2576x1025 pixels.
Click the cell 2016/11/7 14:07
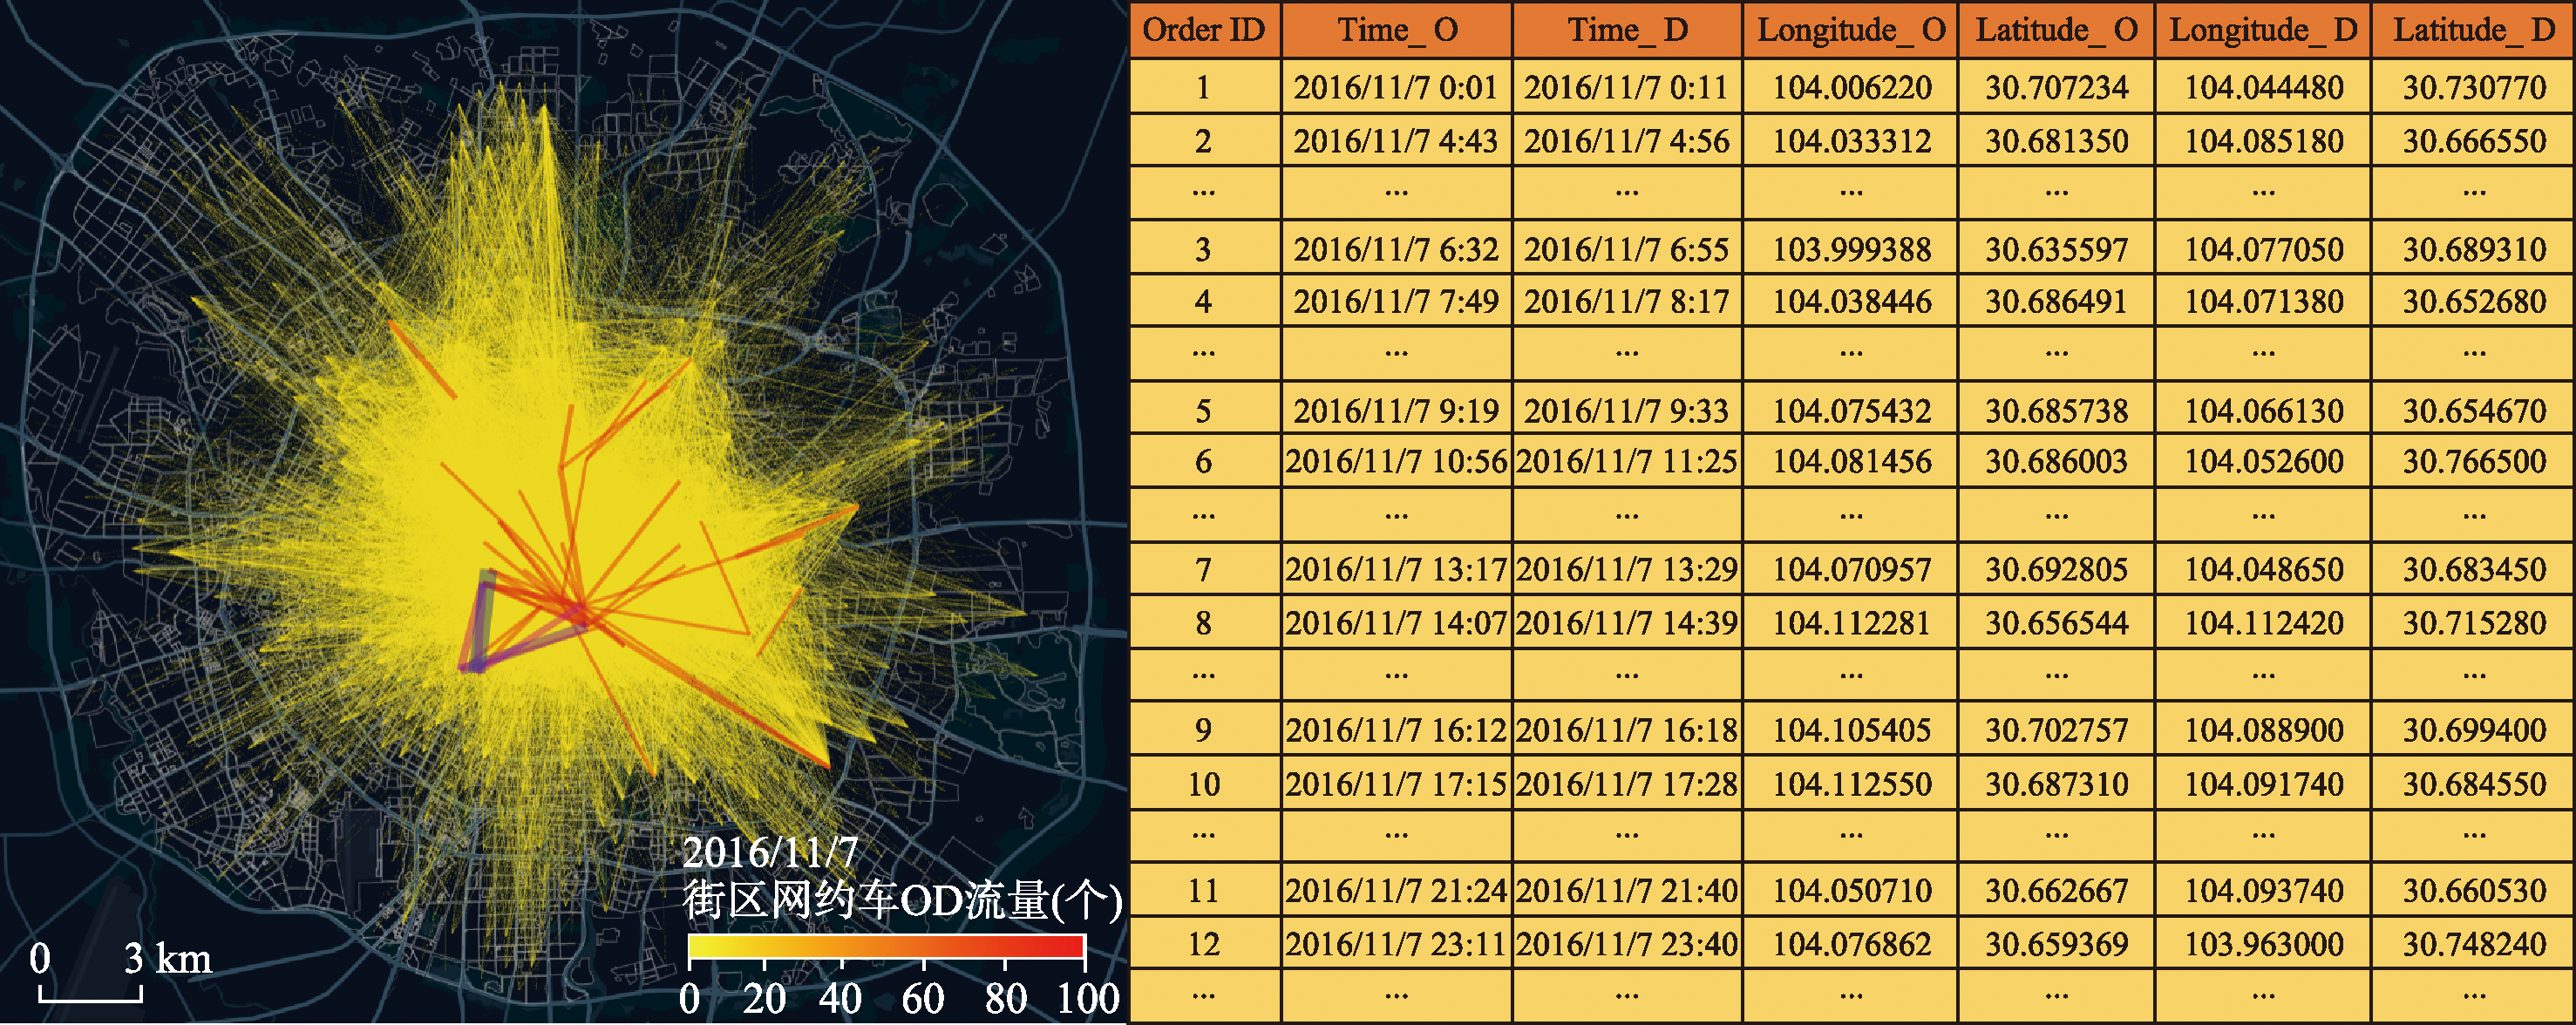coord(1397,623)
